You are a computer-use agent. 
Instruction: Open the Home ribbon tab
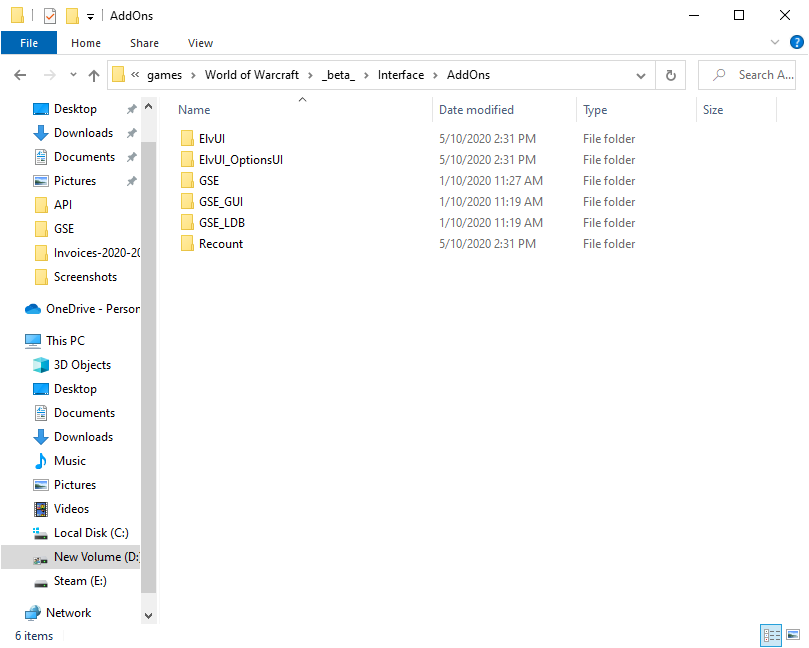tap(86, 43)
